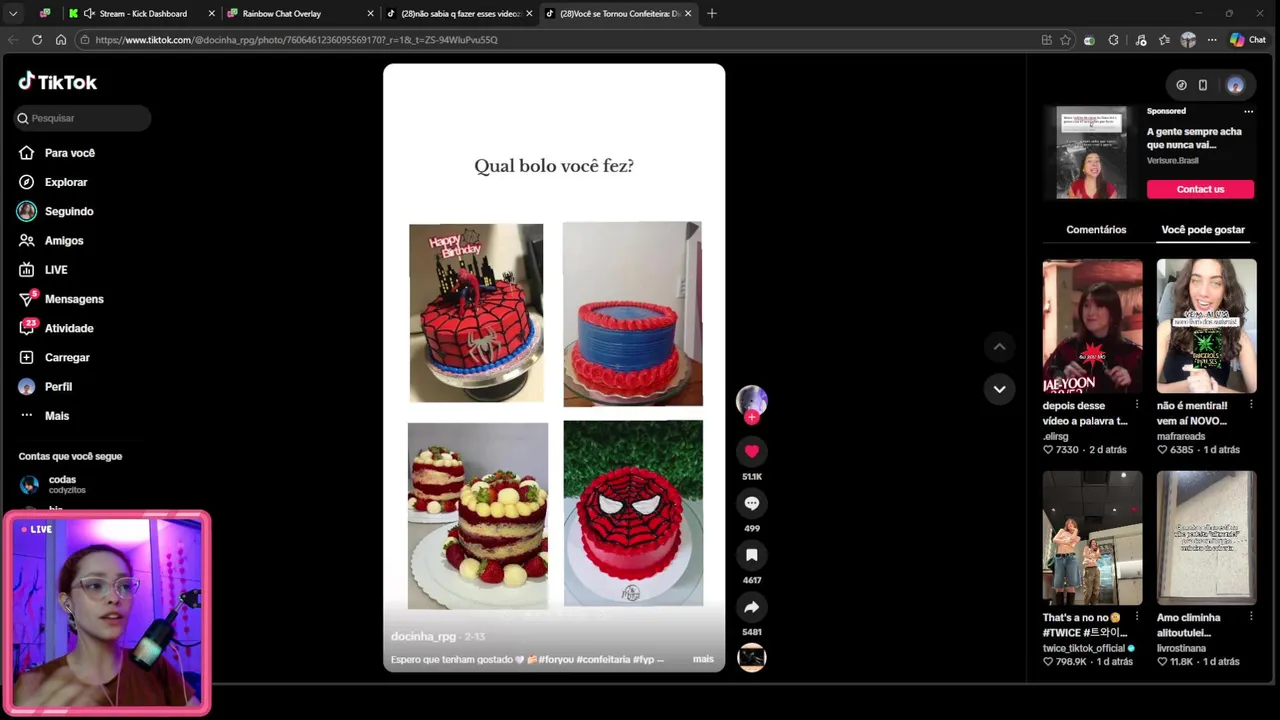This screenshot has height=720, width=1280.
Task: Open the tab search dropdown arrow
Action: pyautogui.click(x=13, y=14)
